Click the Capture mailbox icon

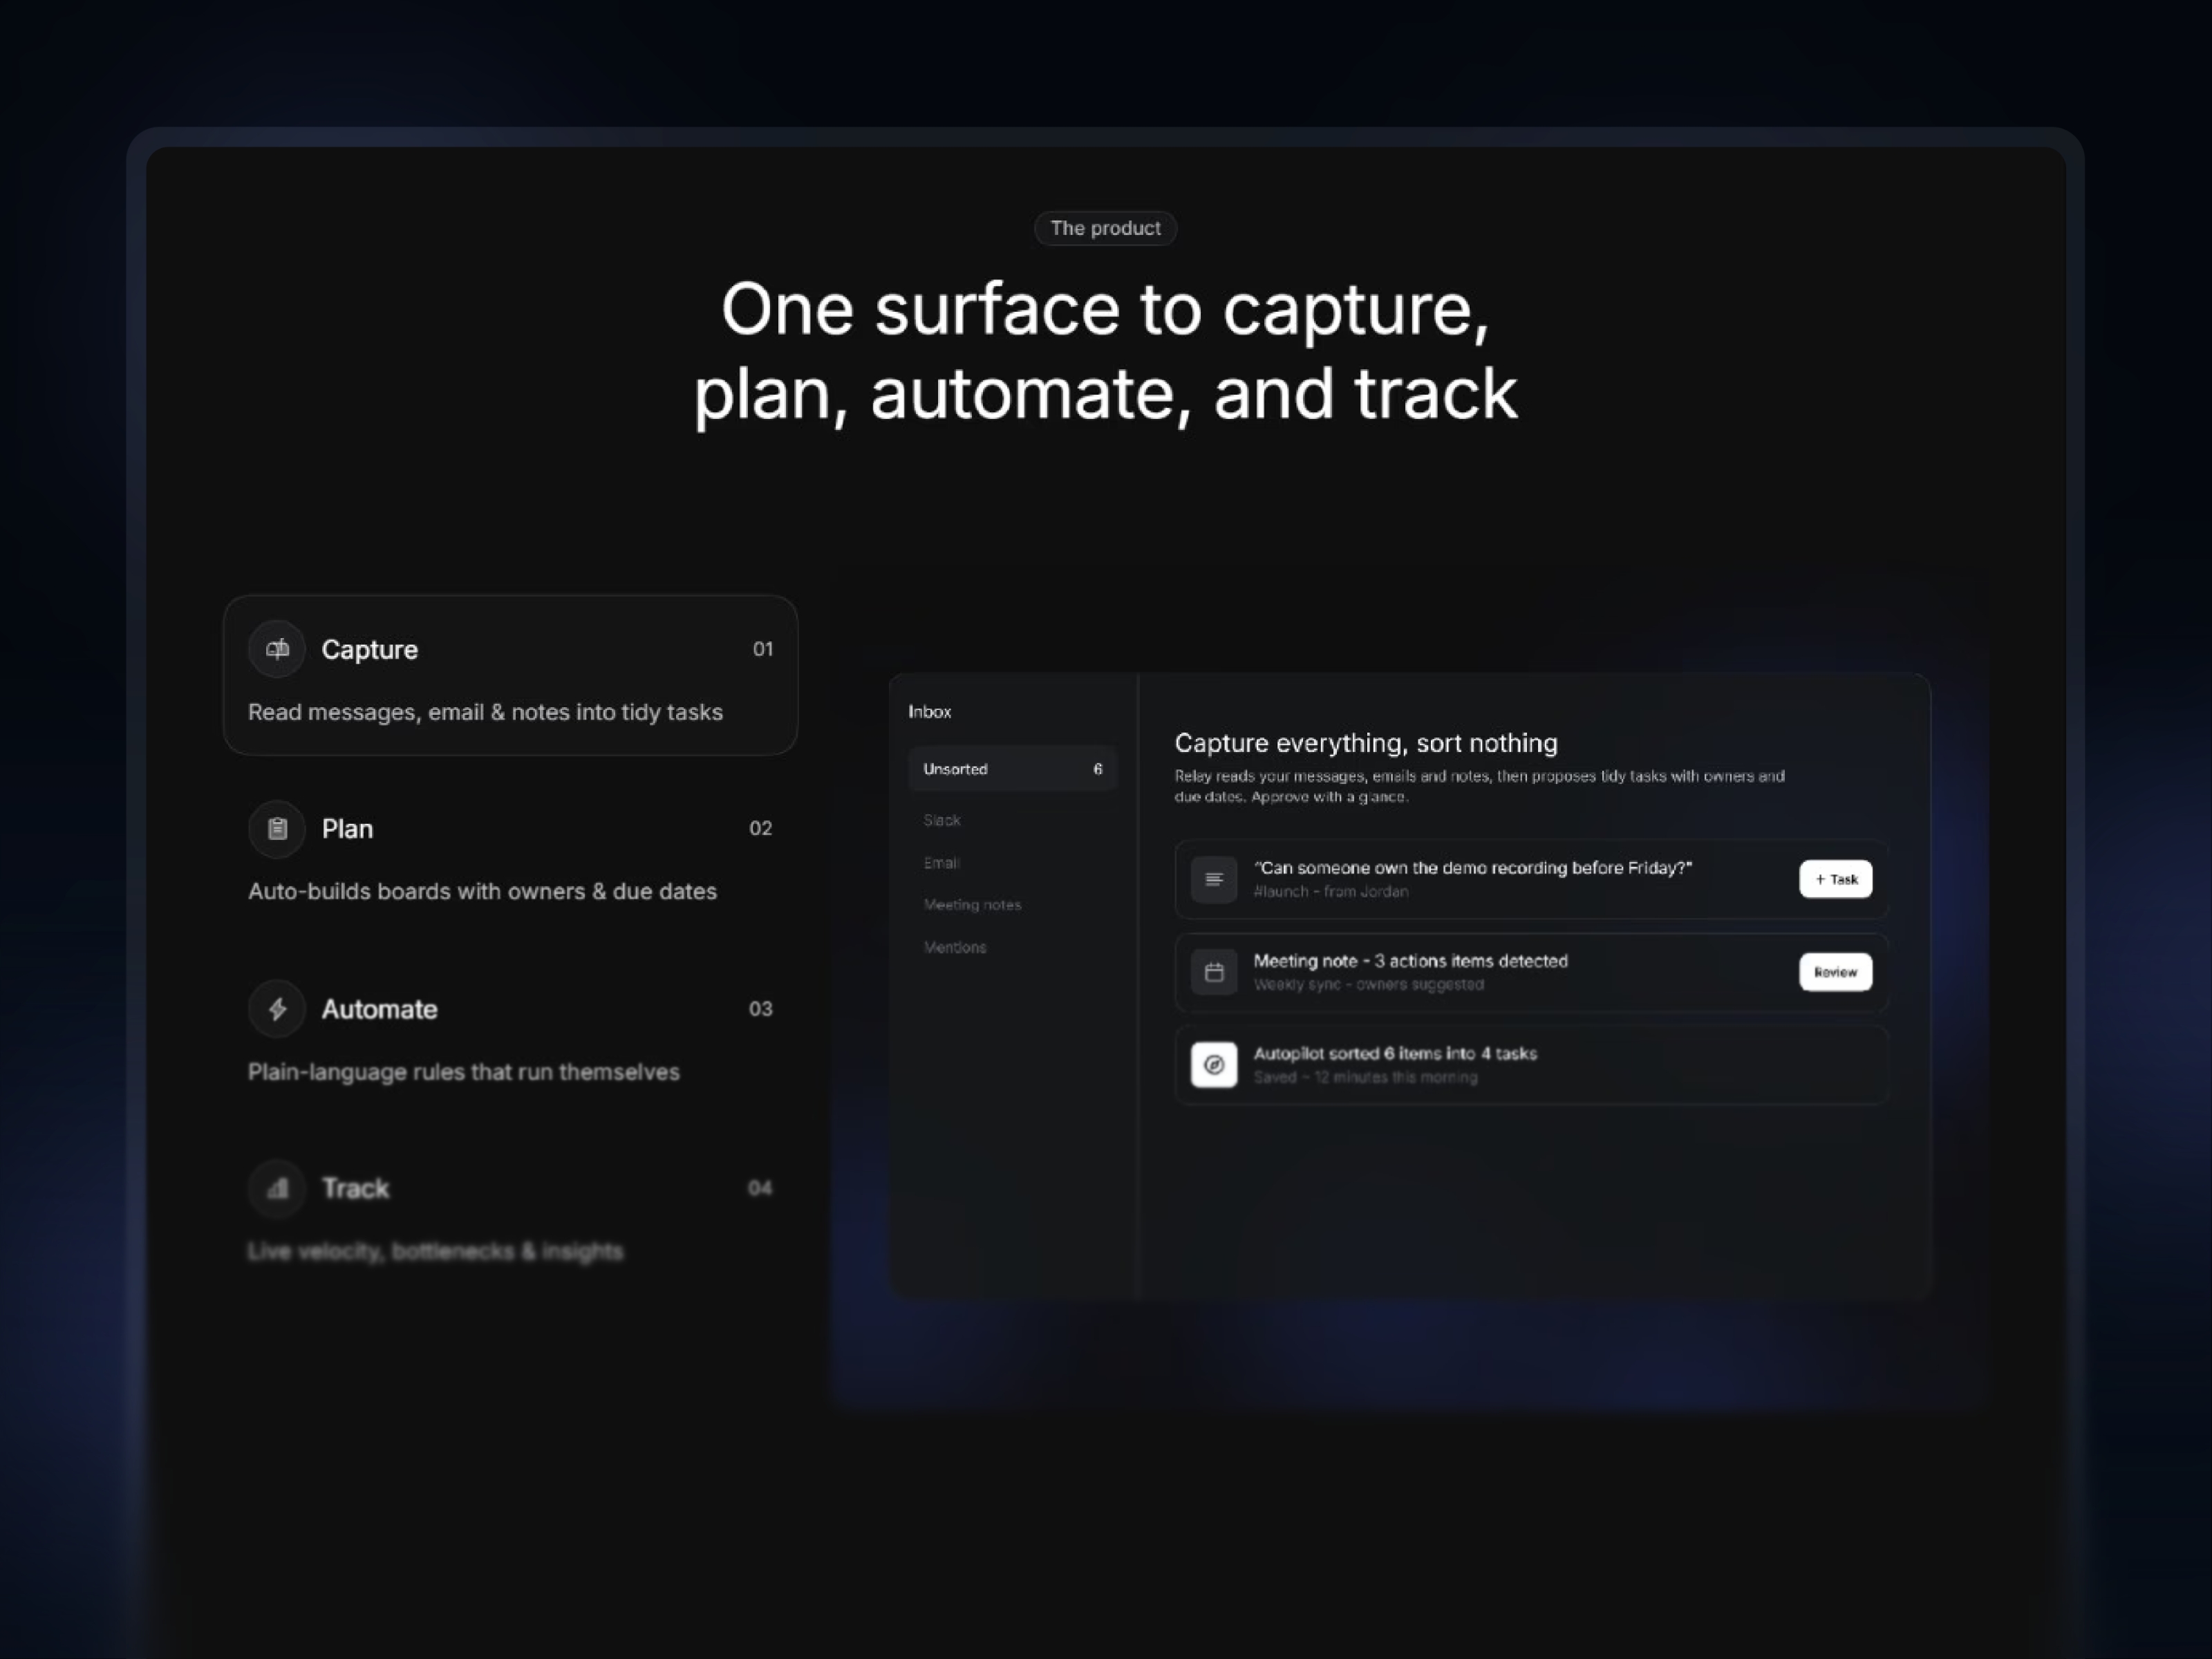[x=277, y=649]
